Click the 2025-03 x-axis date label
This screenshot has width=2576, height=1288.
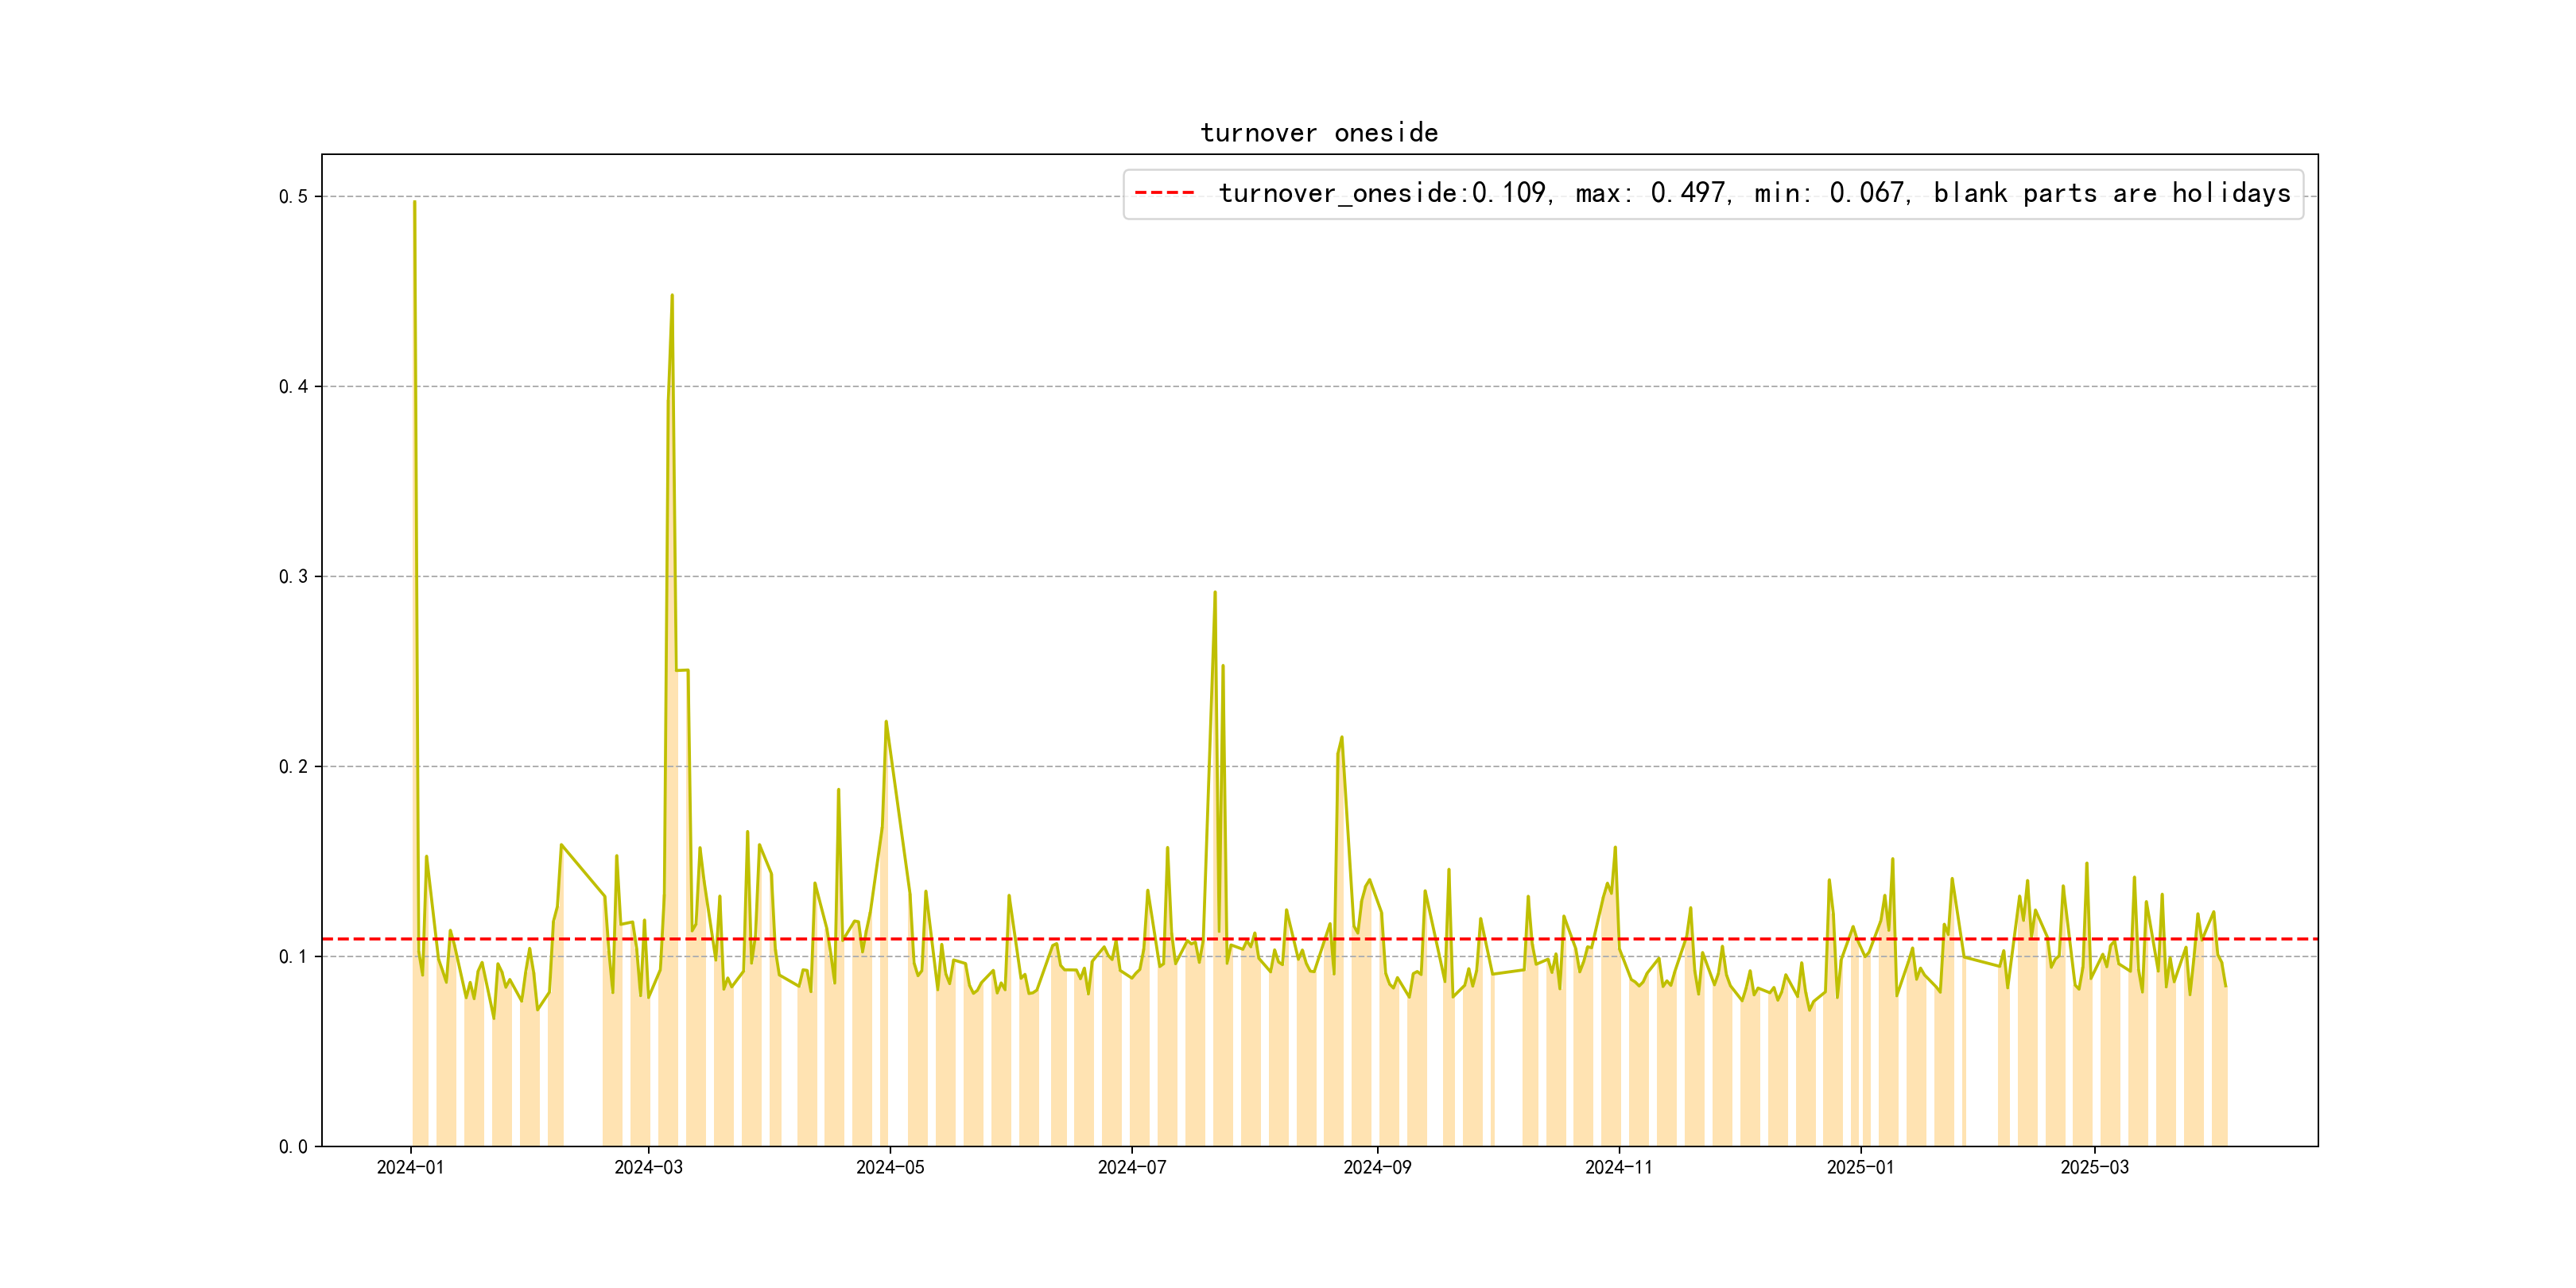[2094, 1168]
